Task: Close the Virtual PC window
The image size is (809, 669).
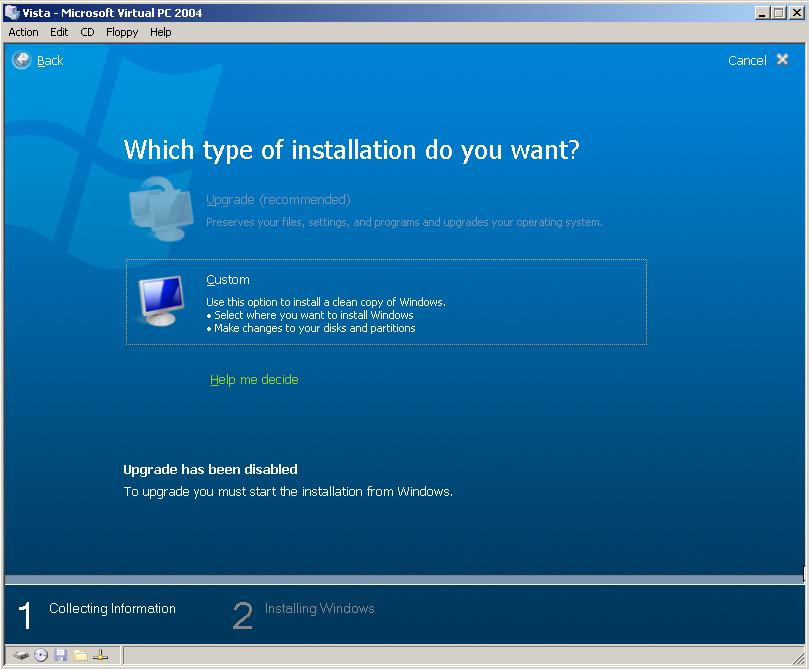Action: (797, 13)
